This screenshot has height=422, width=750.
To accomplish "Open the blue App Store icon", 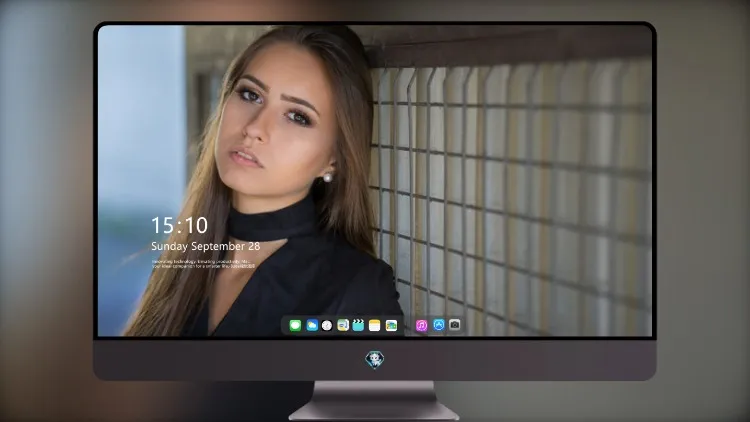I will (439, 325).
